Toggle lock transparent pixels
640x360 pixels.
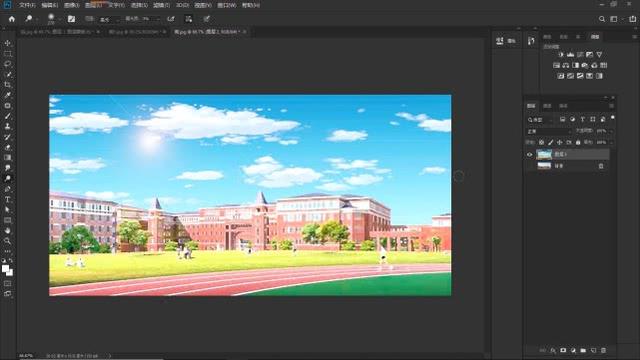coord(541,142)
